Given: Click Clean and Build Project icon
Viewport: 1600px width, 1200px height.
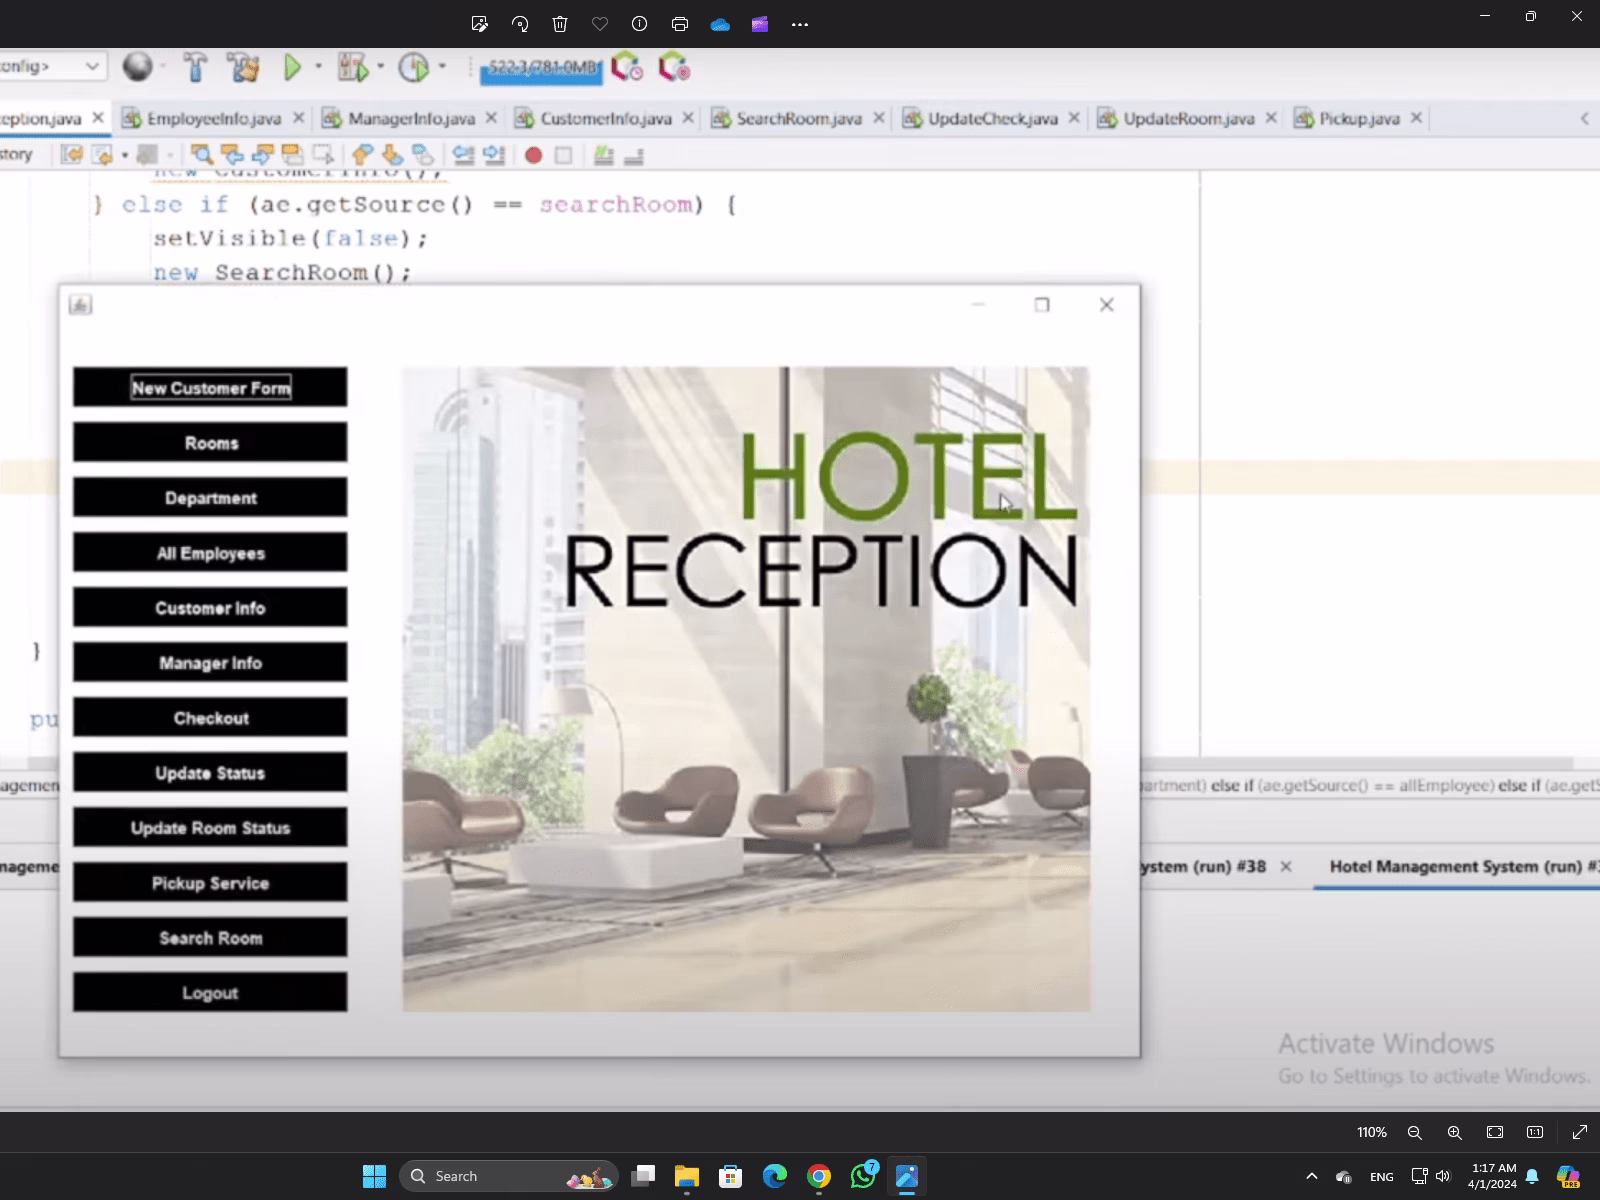Looking at the screenshot, I should [243, 68].
